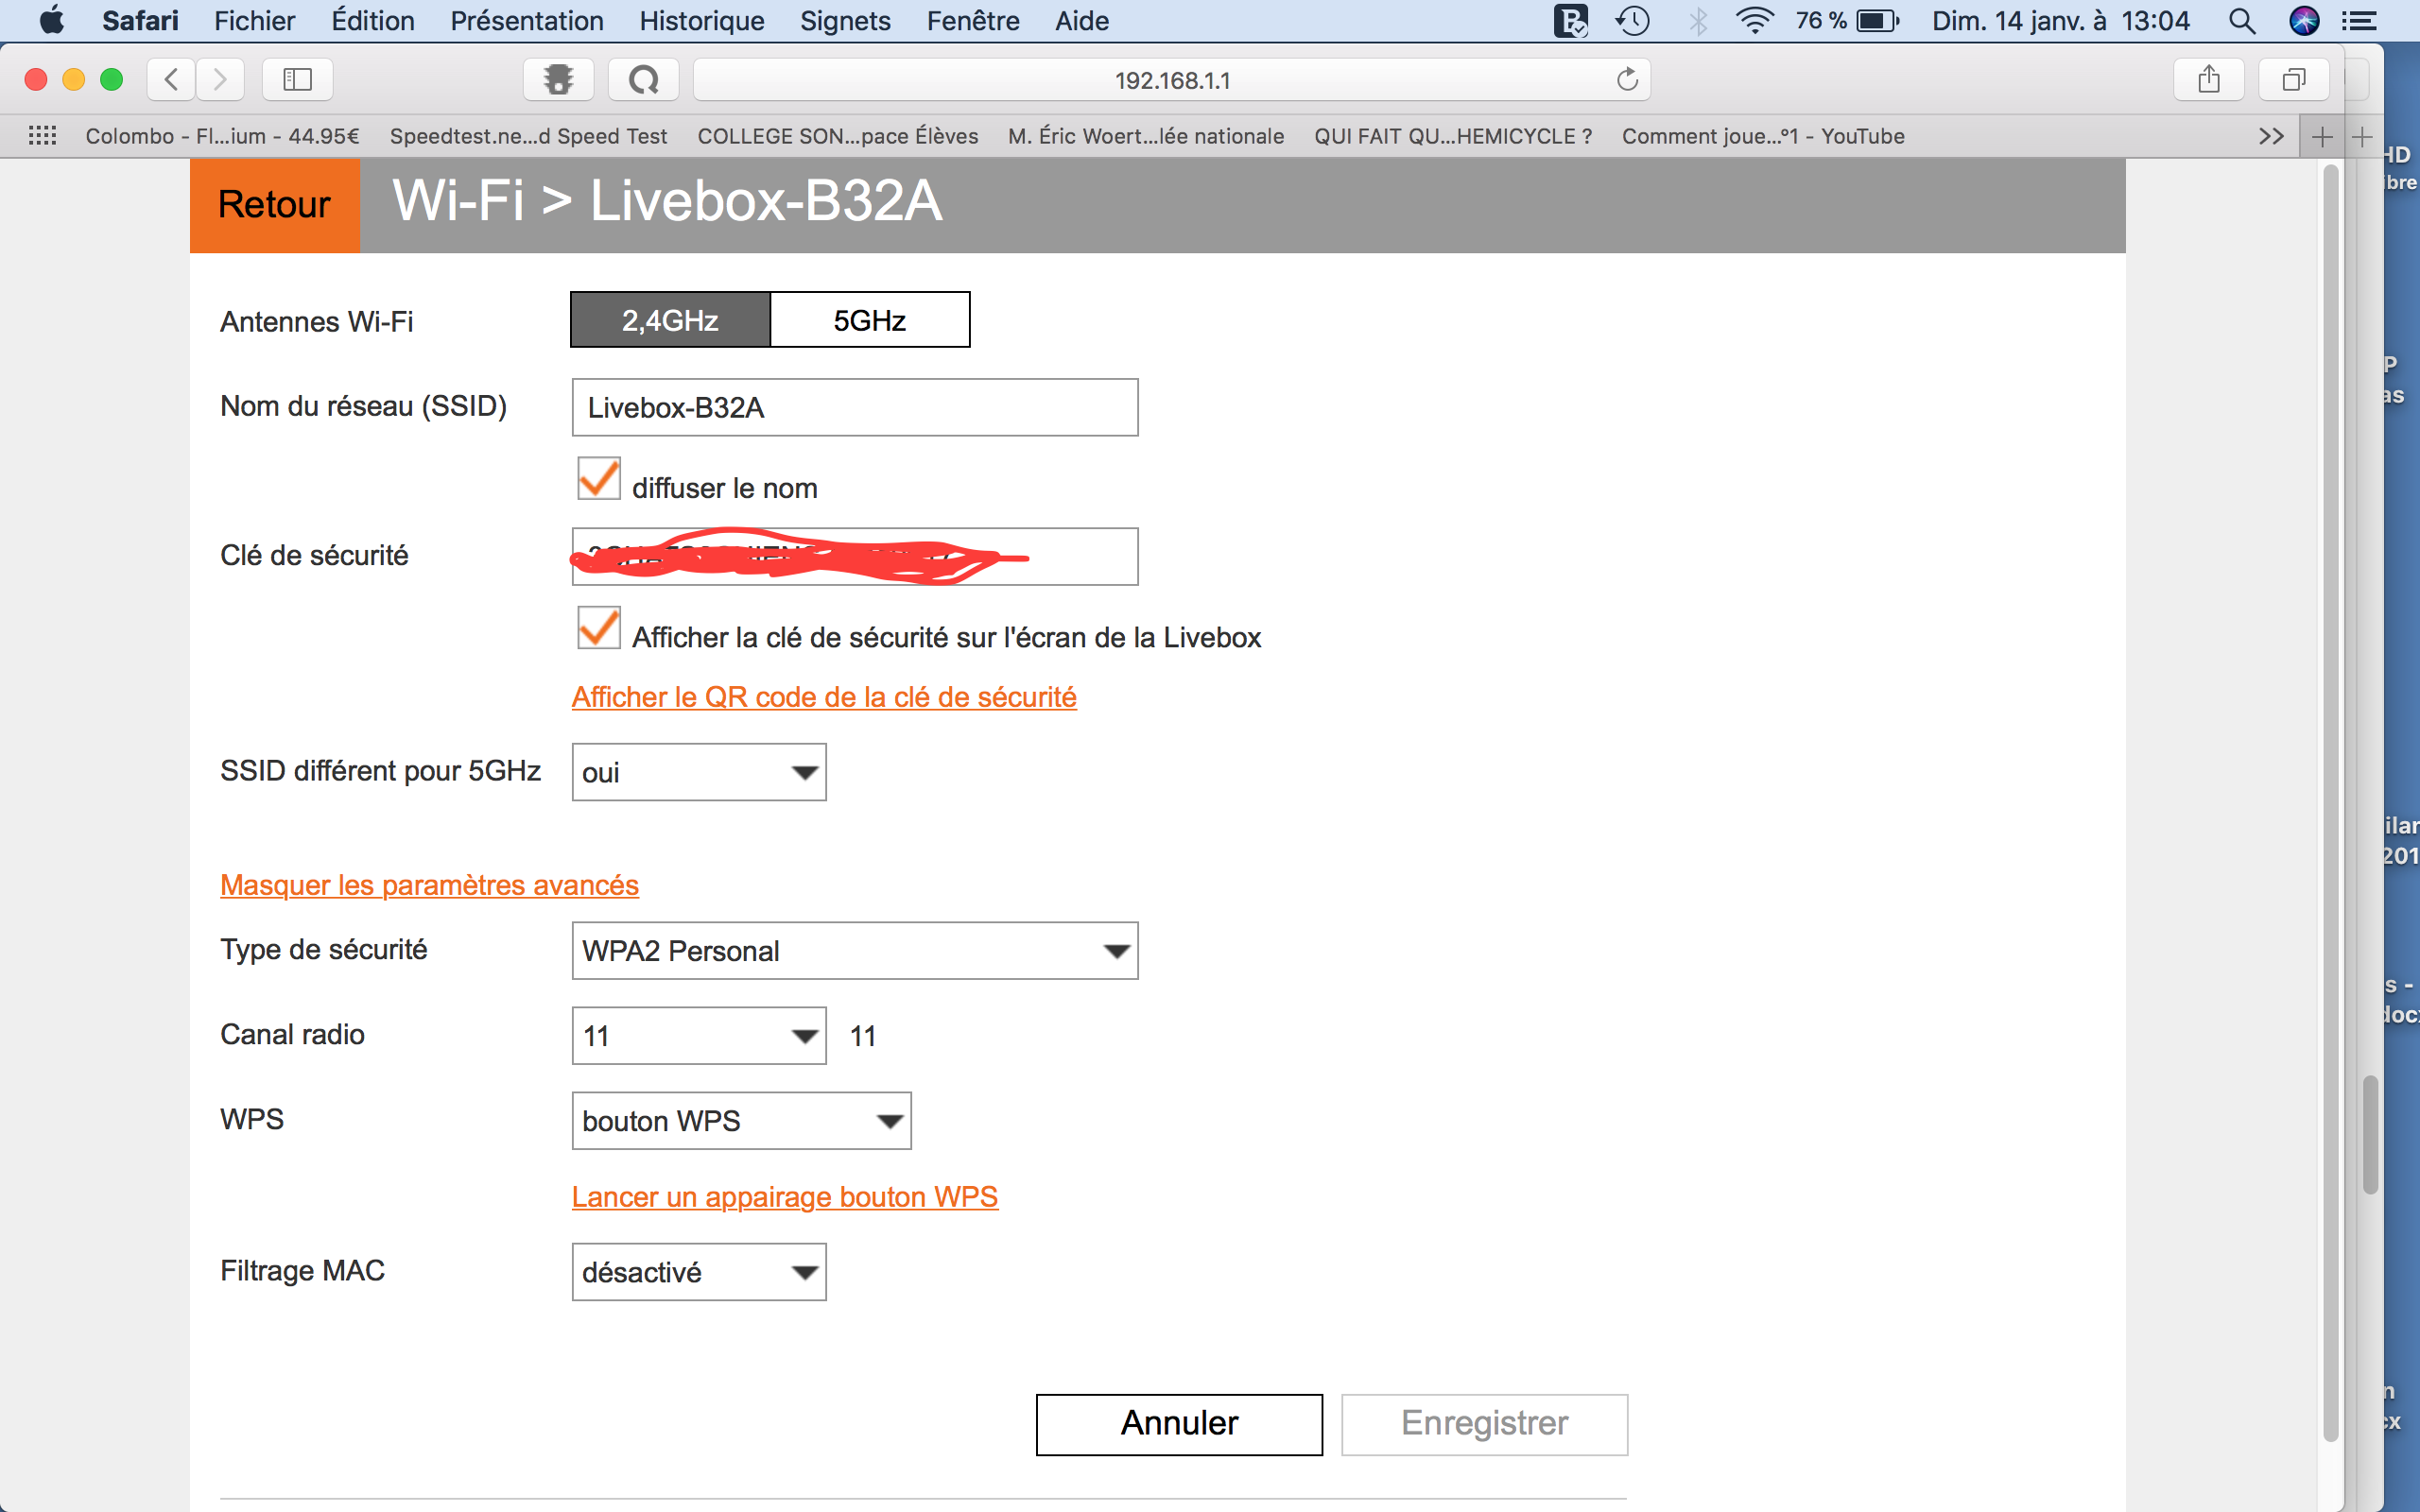Image resolution: width=2420 pixels, height=1512 pixels.
Task: Open the bookmarks grid icon
Action: coord(42,136)
